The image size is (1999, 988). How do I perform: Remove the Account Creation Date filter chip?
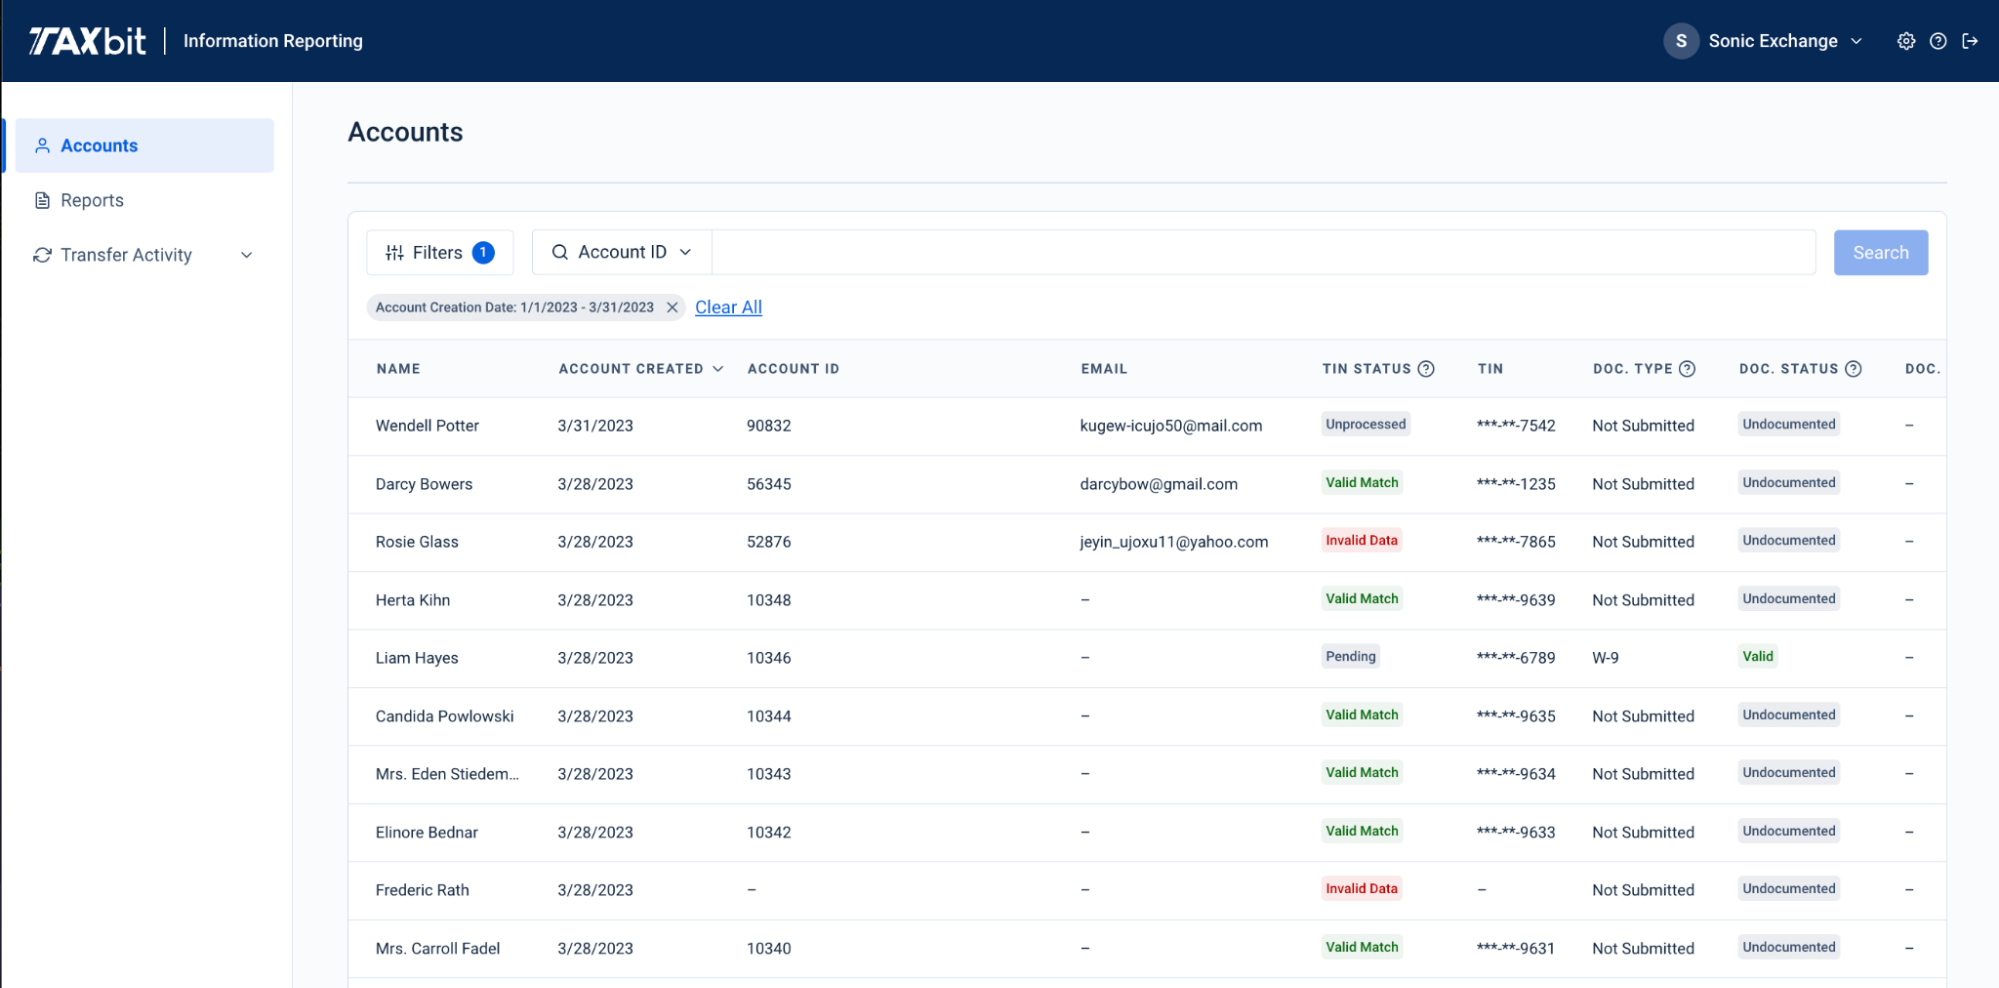672,308
